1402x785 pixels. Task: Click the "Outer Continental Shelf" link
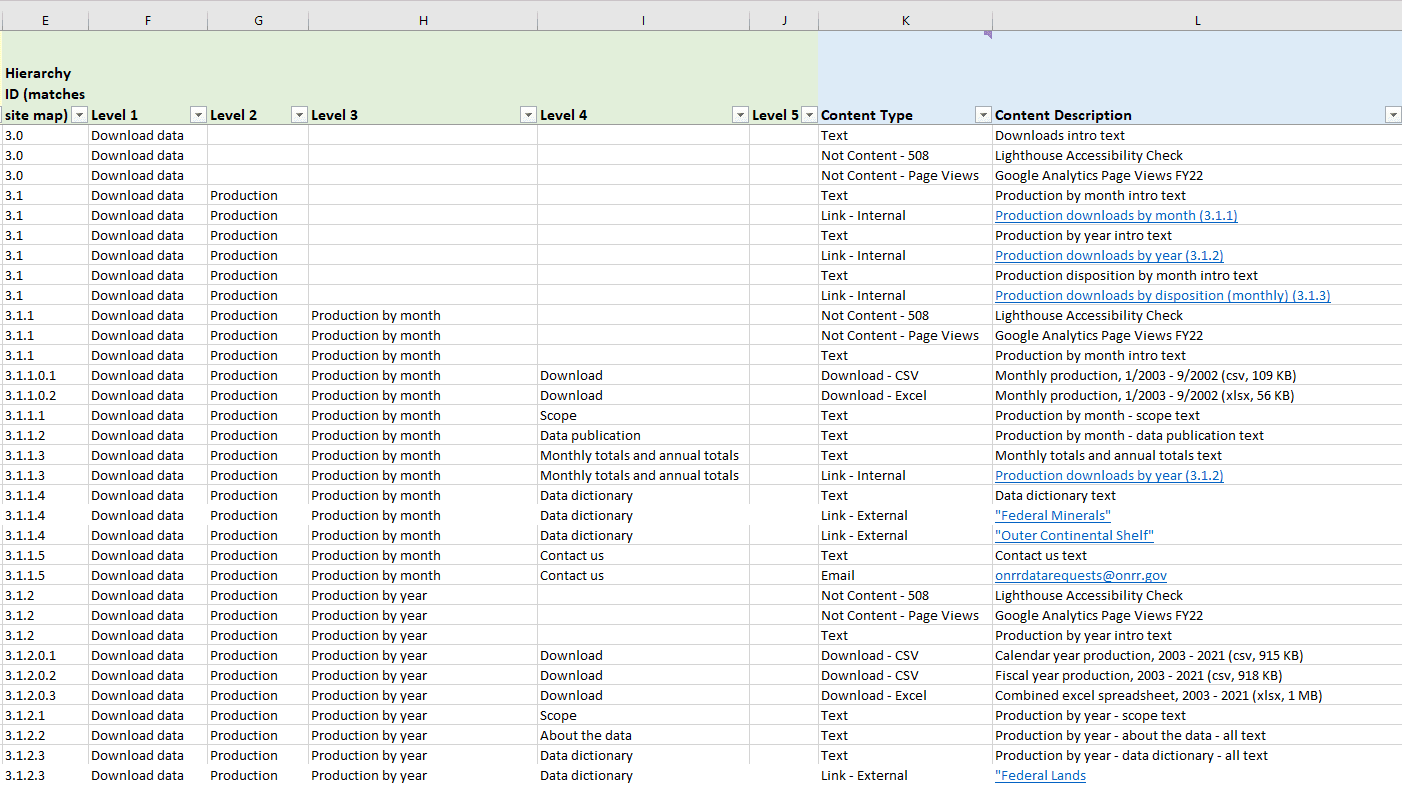[x=1074, y=535]
